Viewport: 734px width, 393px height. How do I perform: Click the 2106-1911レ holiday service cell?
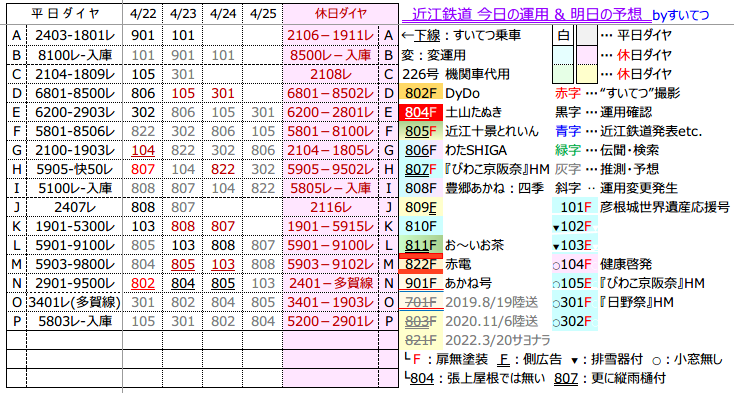(x=330, y=36)
